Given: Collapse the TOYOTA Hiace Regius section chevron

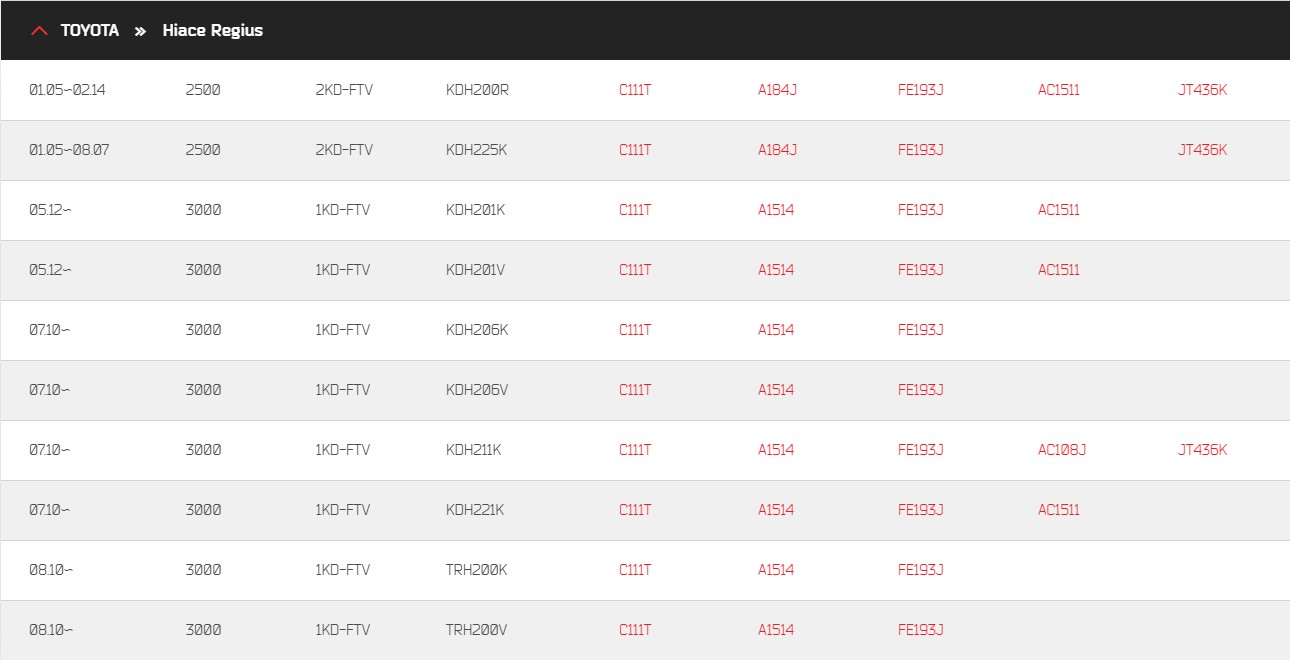Looking at the screenshot, I should pyautogui.click(x=40, y=31).
